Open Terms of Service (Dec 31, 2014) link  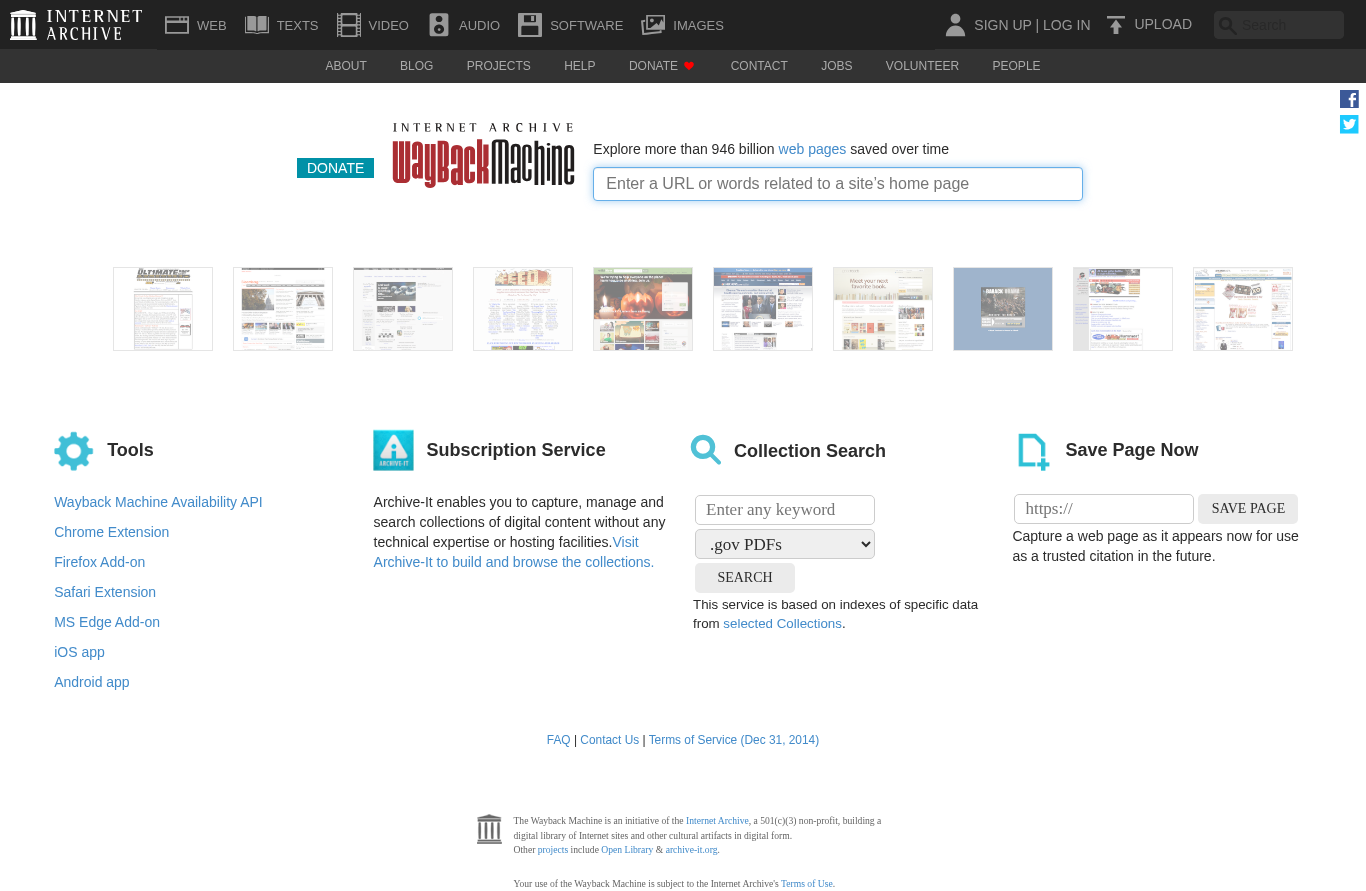tap(734, 740)
